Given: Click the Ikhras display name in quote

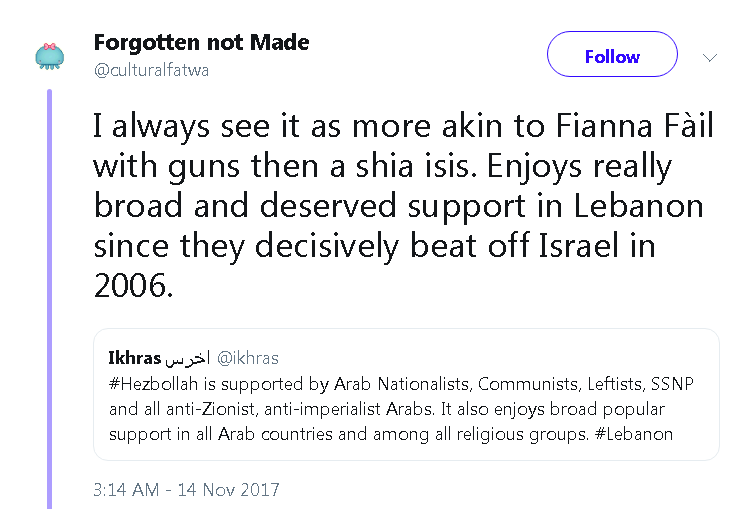Looking at the screenshot, I should [133, 357].
